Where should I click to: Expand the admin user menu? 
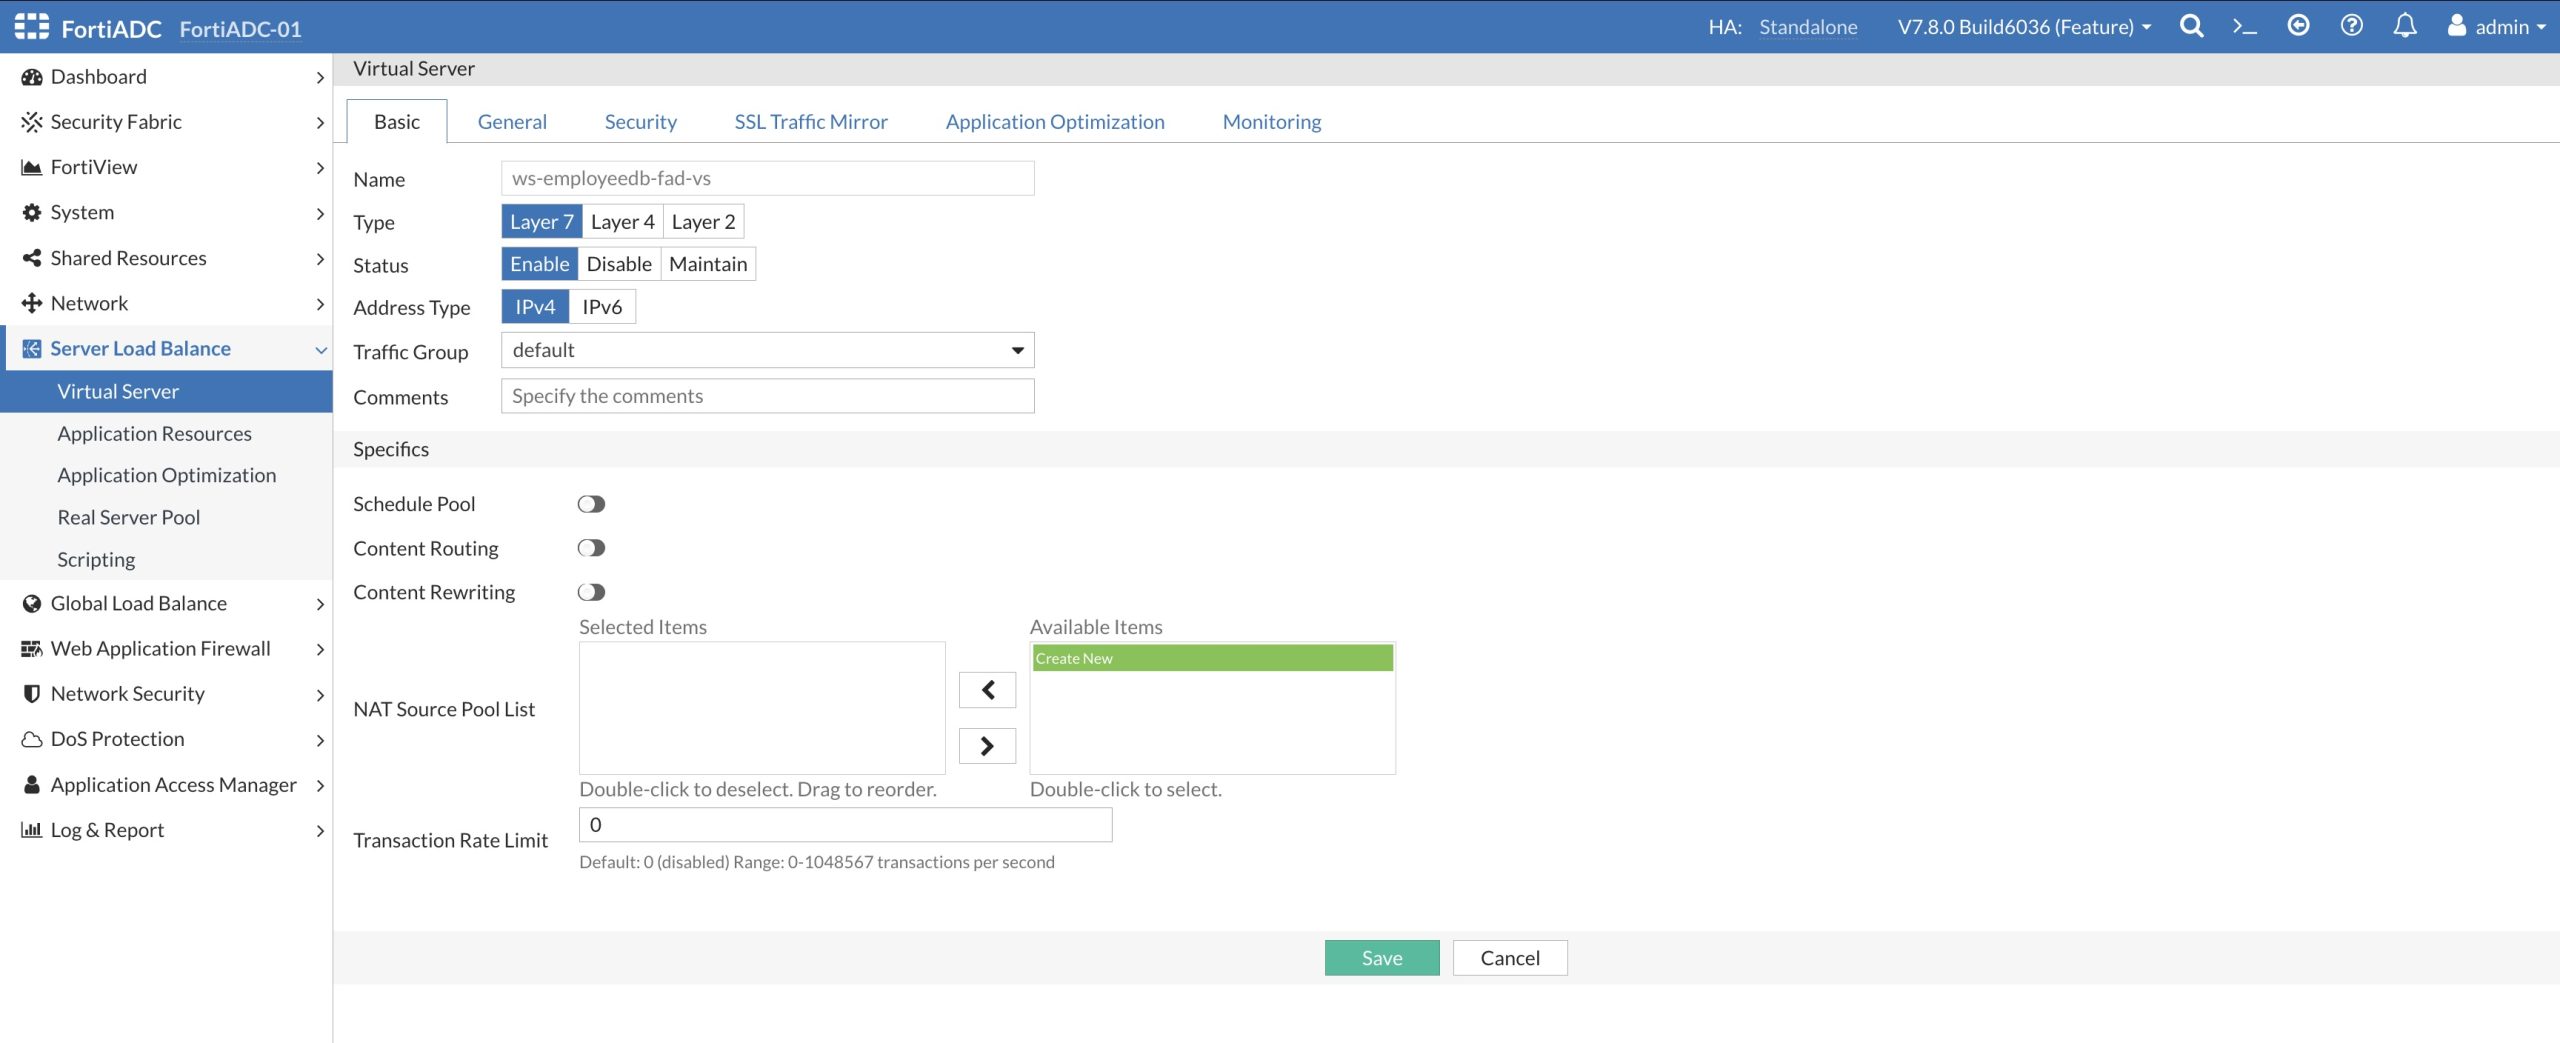pos(2495,27)
